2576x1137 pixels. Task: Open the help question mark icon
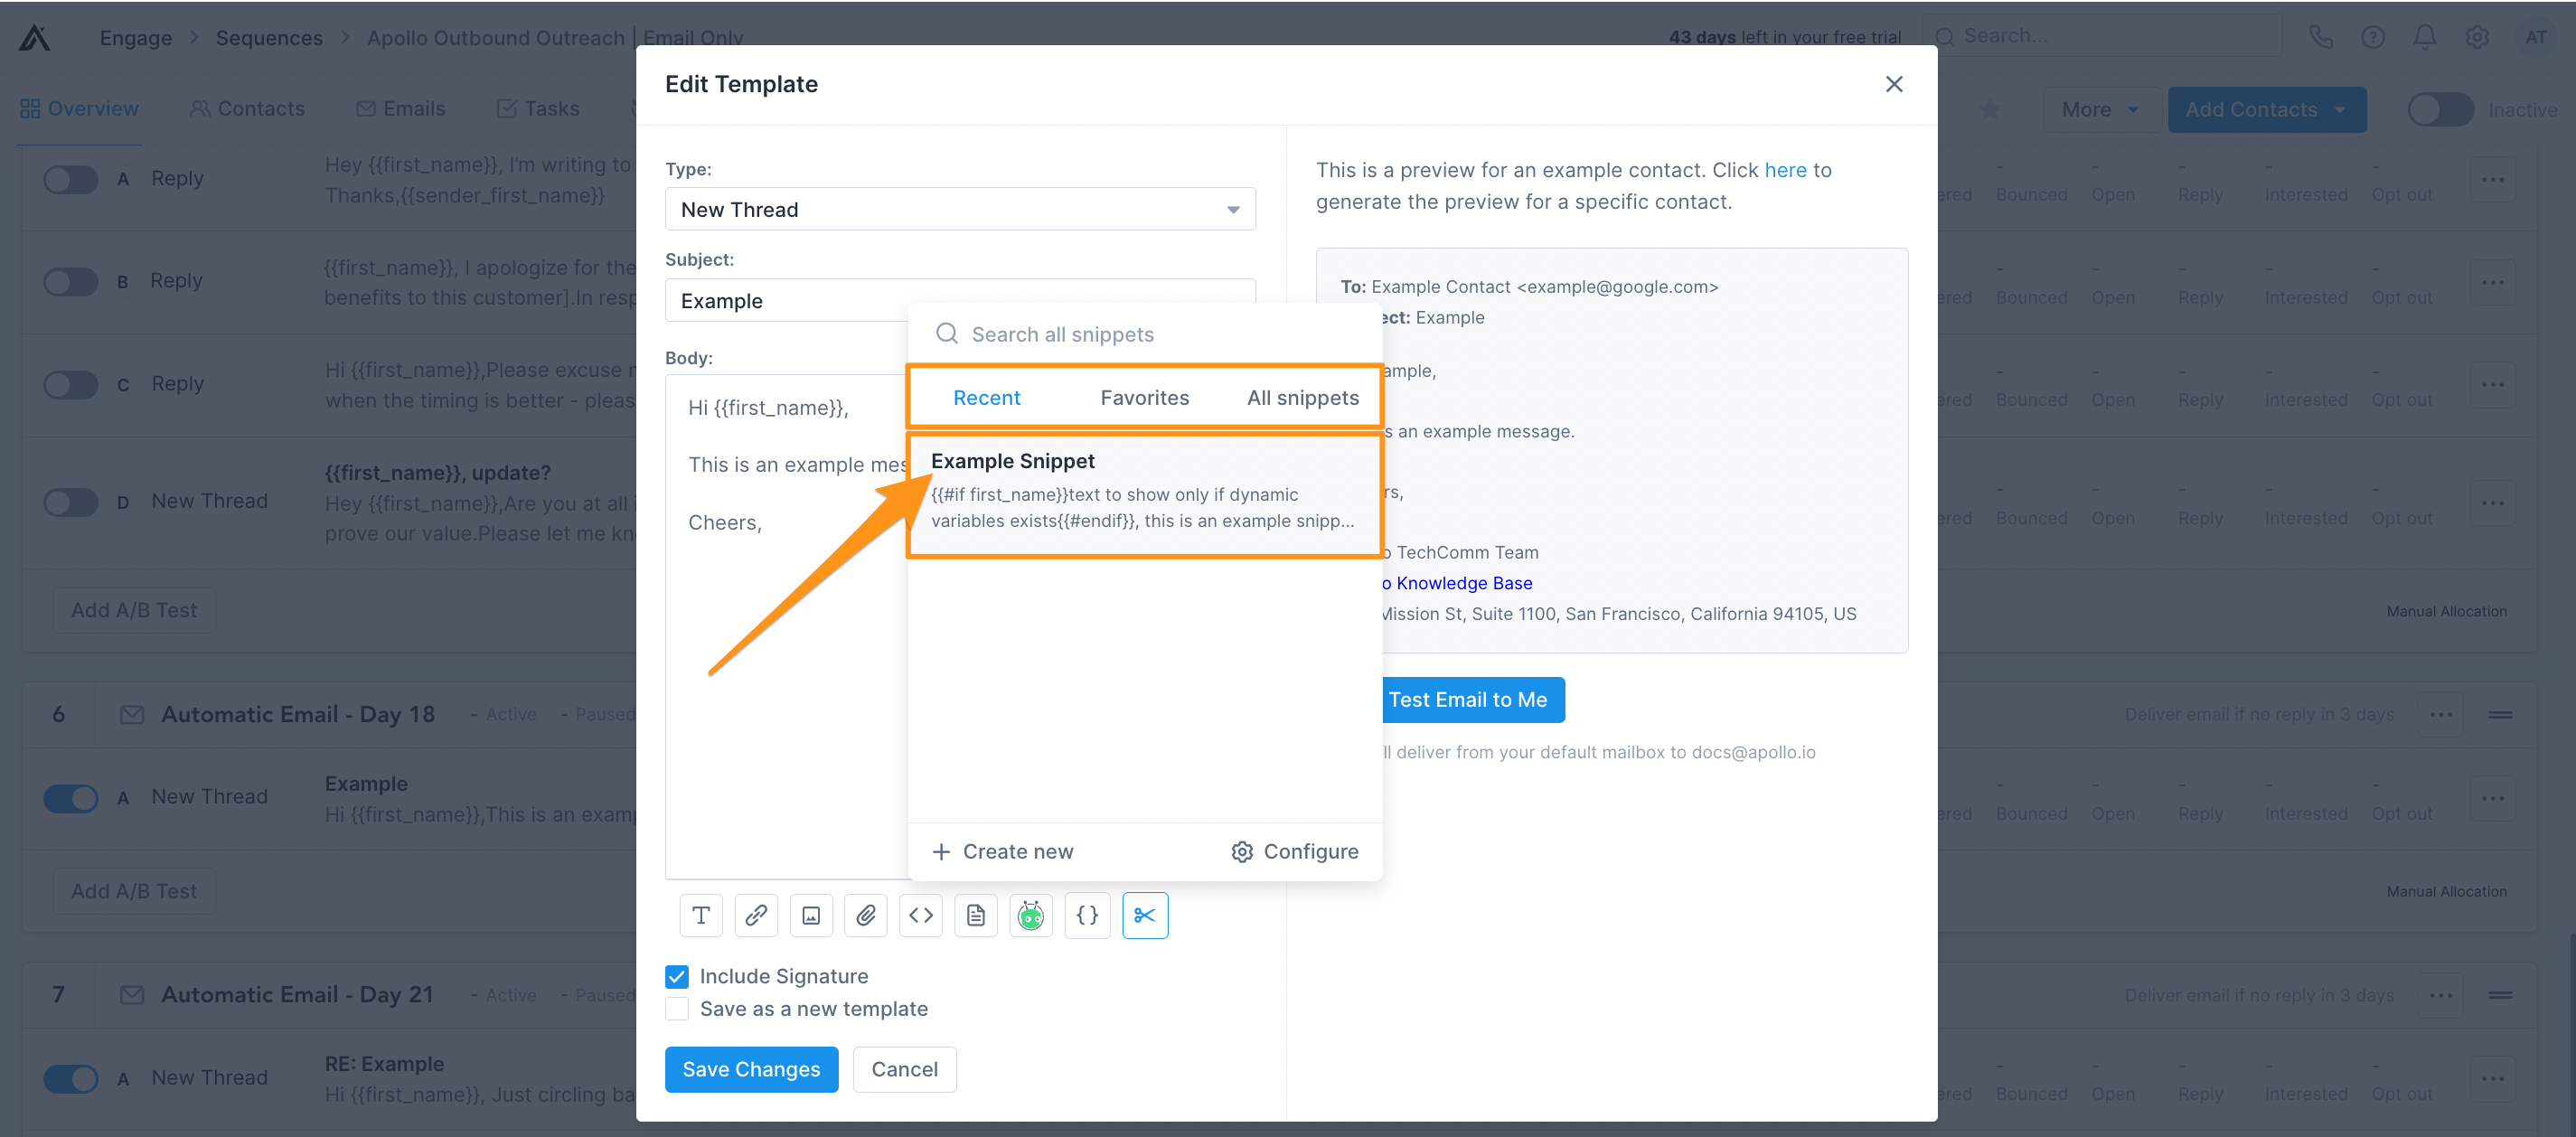(2373, 37)
